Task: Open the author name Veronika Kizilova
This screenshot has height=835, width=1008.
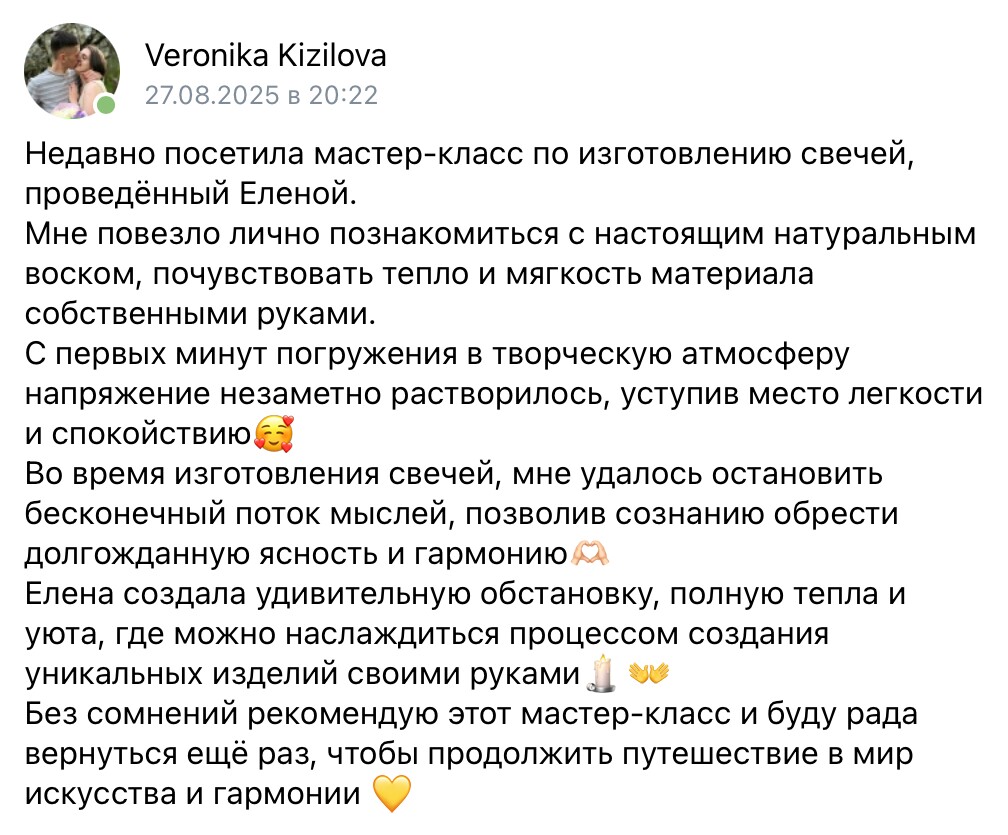Action: 266,55
